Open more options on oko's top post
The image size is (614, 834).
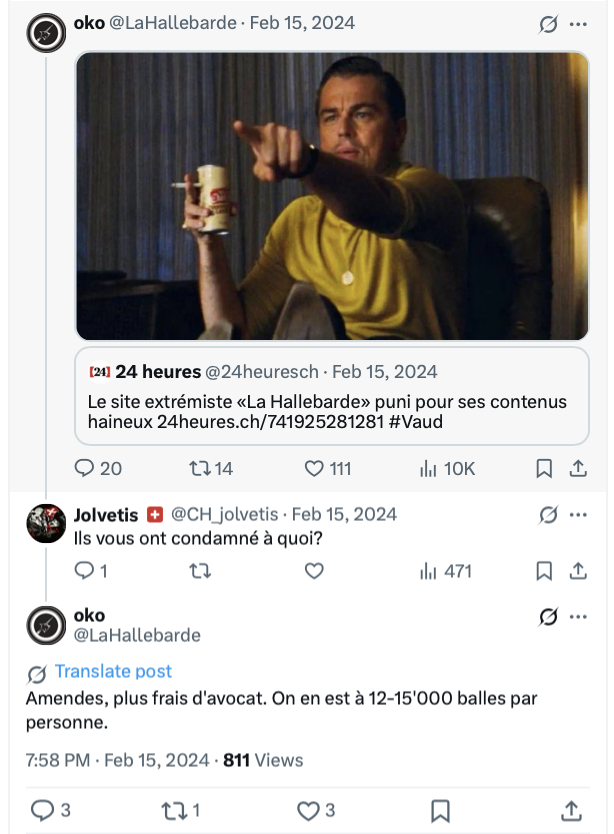click(578, 24)
